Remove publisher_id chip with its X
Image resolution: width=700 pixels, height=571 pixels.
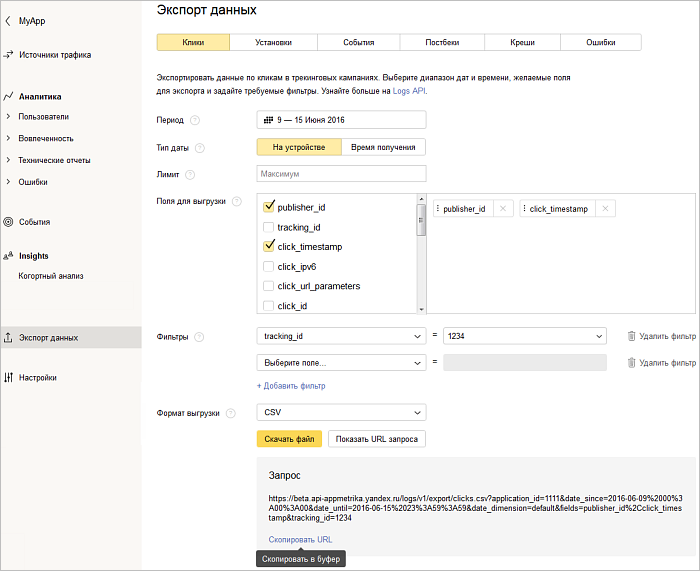pyautogui.click(x=503, y=208)
